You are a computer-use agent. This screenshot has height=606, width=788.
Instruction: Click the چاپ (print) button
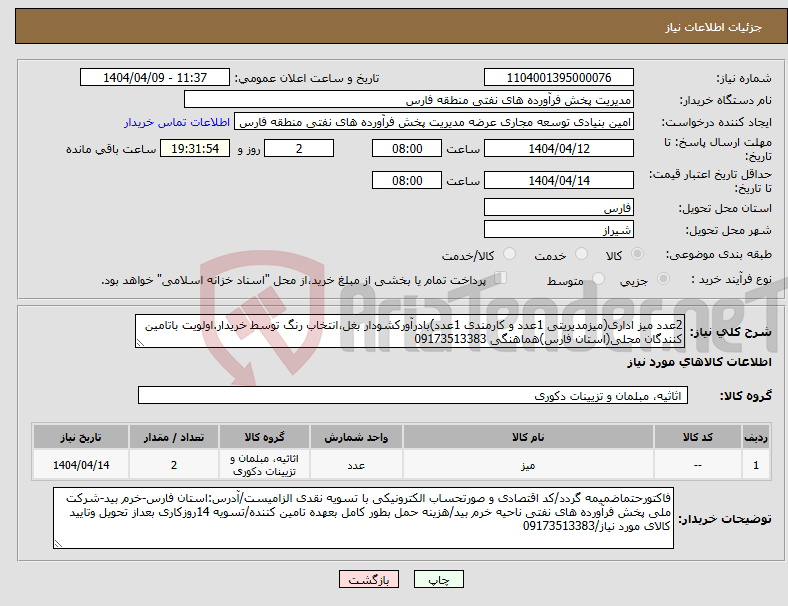point(438,579)
